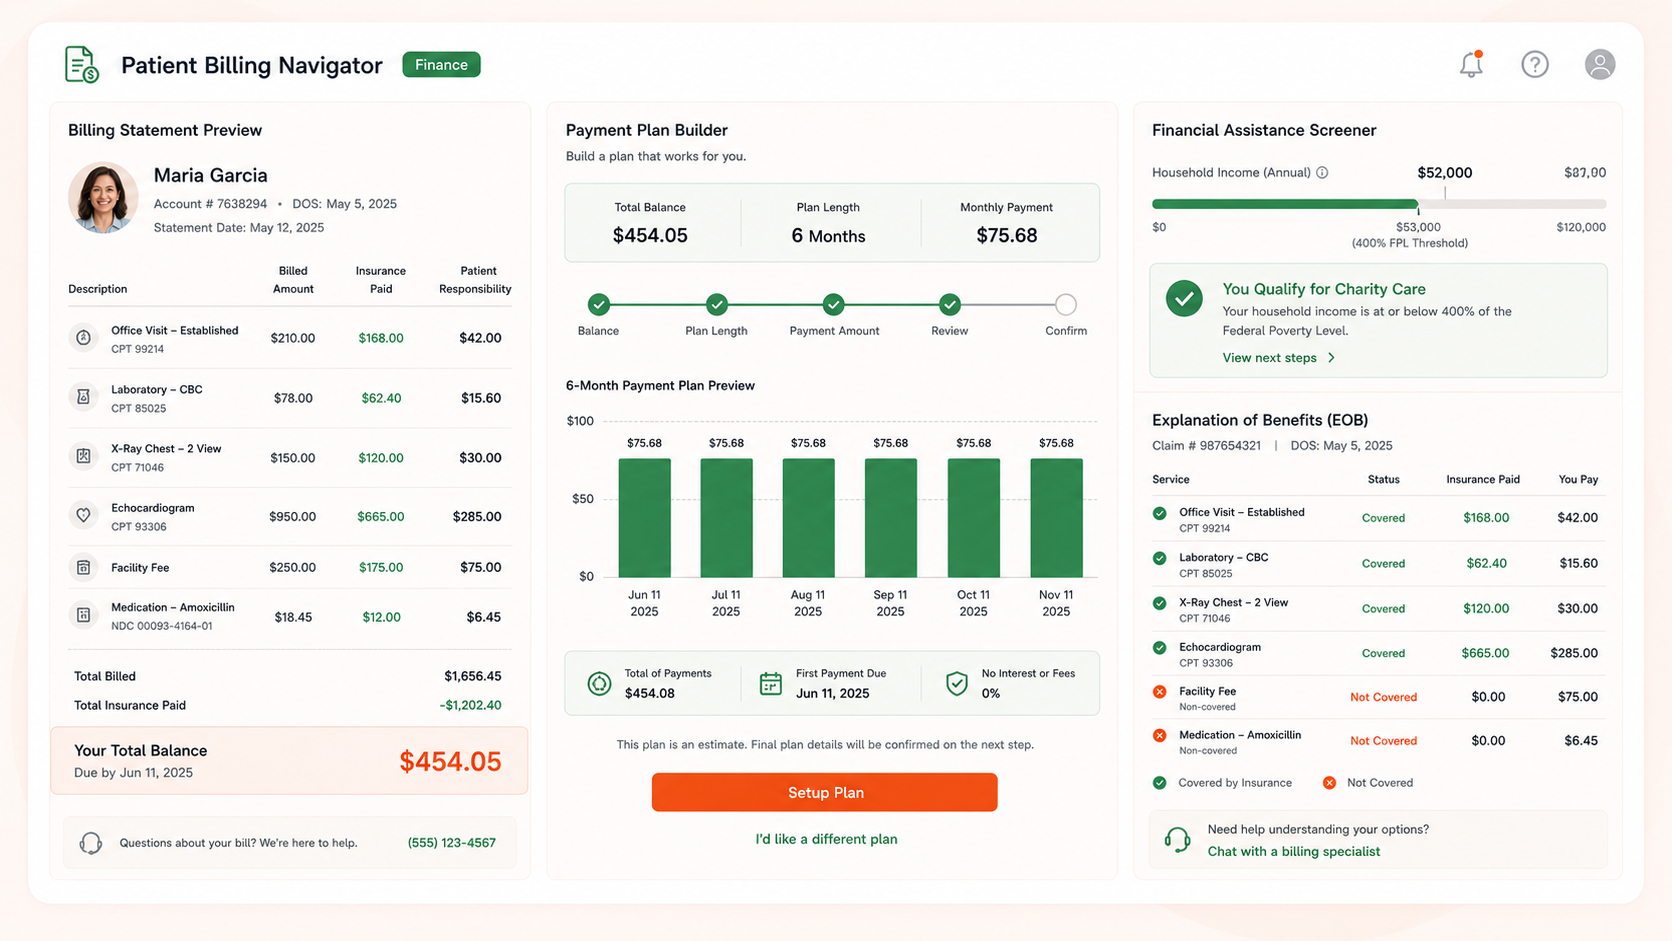Click the not-covered X icon for EOB Facility Fee
This screenshot has width=1672, height=941.
1160,691
